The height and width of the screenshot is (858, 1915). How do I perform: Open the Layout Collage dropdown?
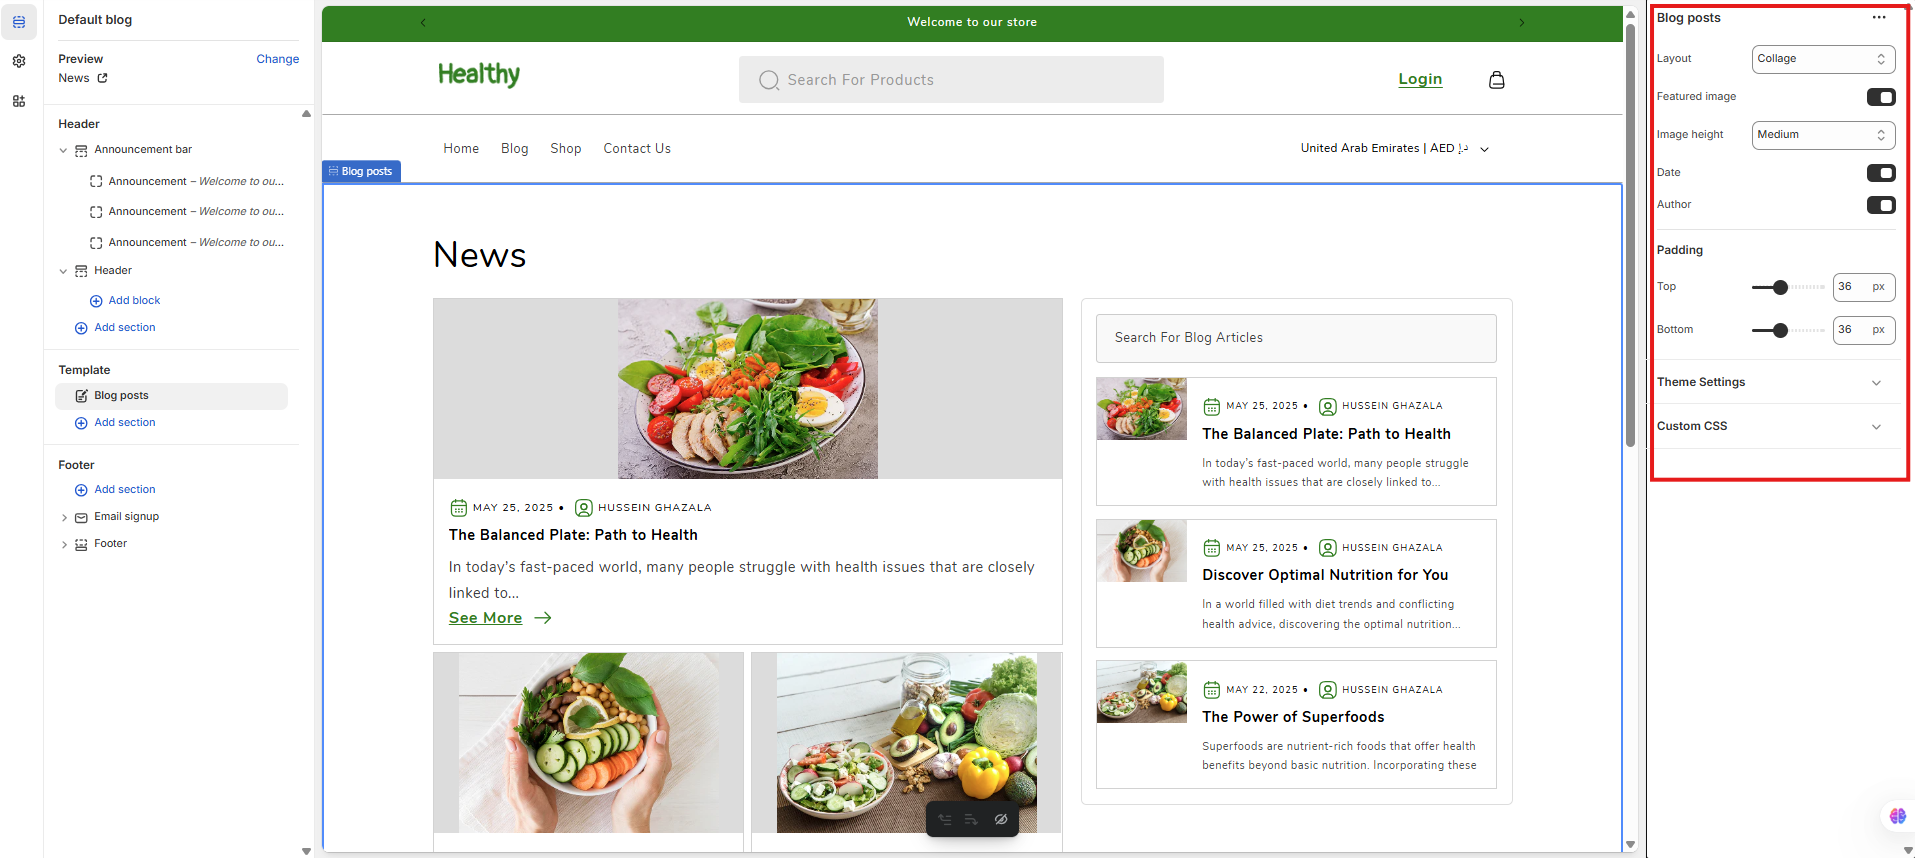pyautogui.click(x=1823, y=59)
